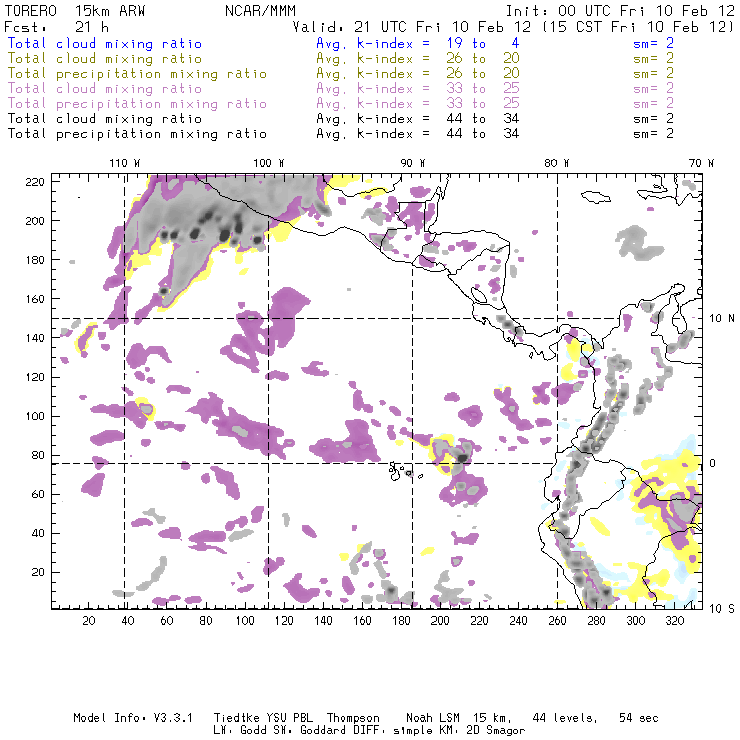This screenshot has height=740, width=740.
Task: Click the "90 W" longitude label
Action: point(413,163)
